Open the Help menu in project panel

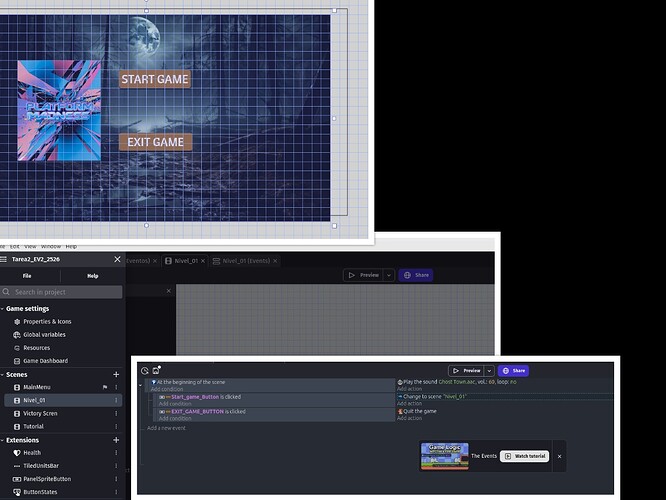[92, 275]
